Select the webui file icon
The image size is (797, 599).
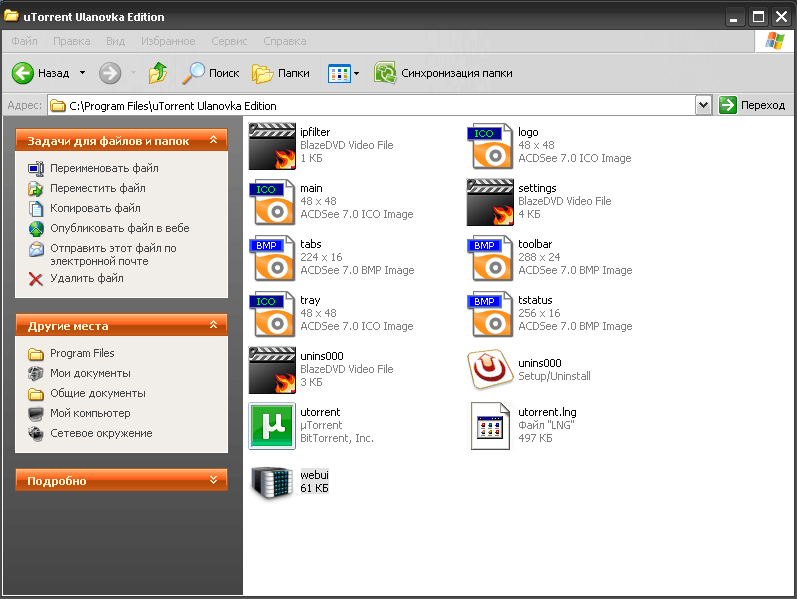coord(271,481)
